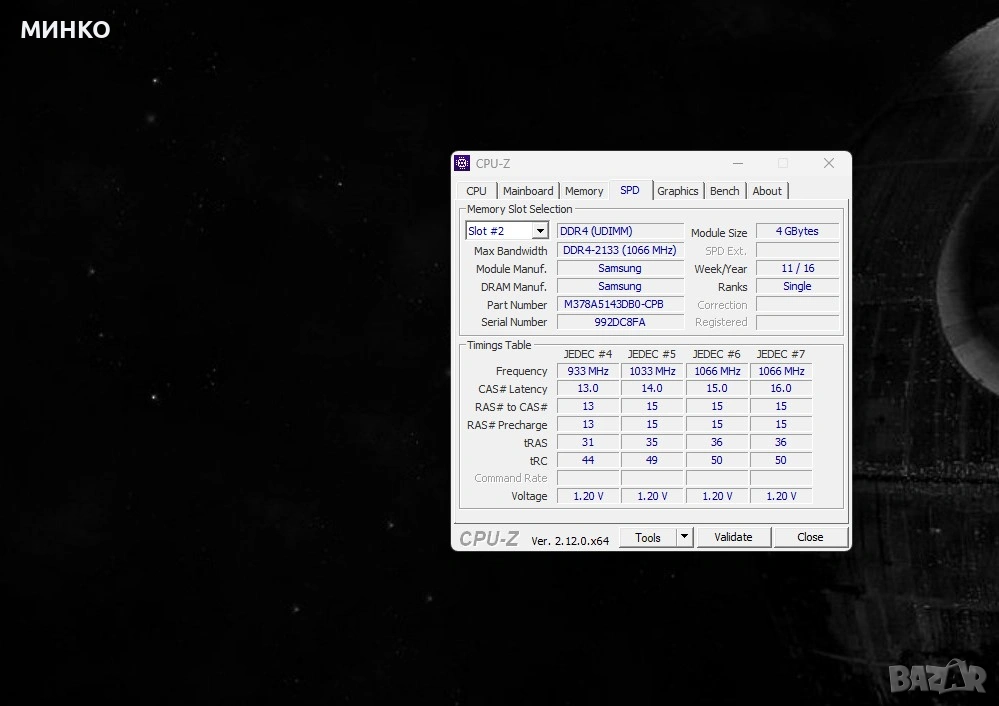The image size is (999, 706).
Task: Switch to the CPU tab
Action: point(477,191)
